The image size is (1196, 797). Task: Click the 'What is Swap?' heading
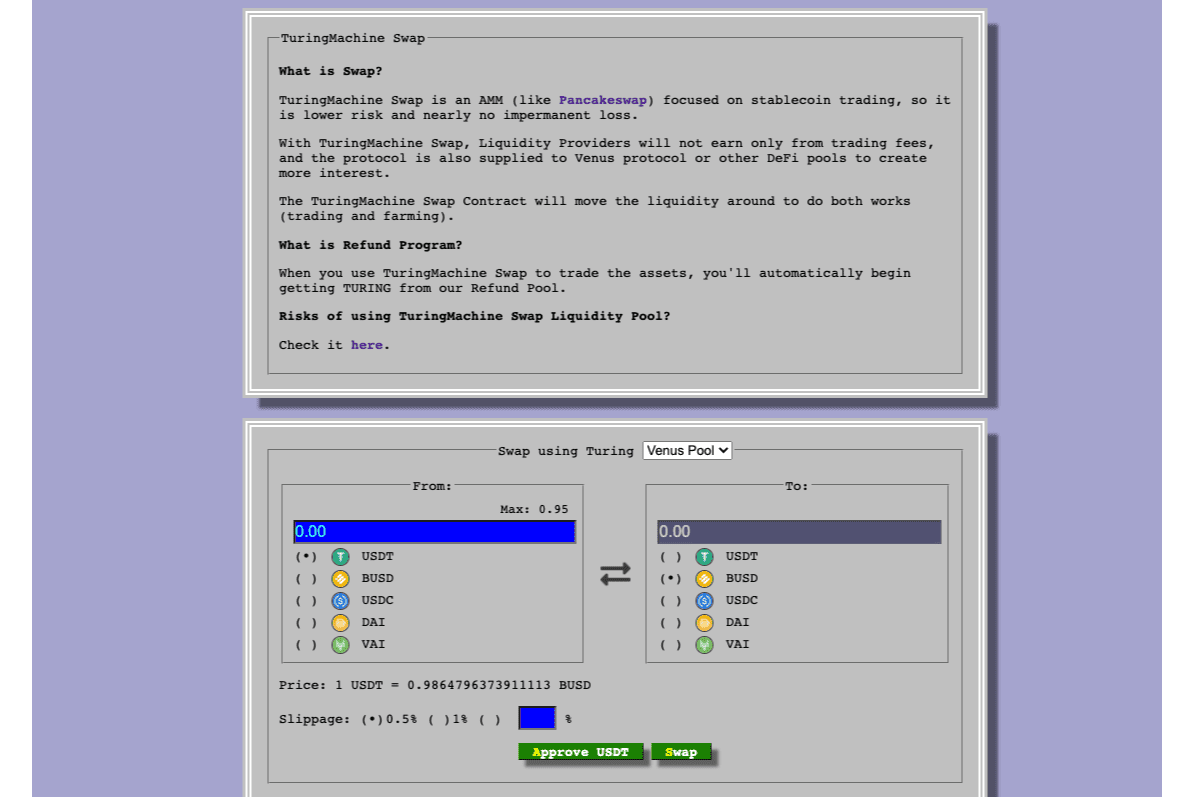pyautogui.click(x=330, y=72)
